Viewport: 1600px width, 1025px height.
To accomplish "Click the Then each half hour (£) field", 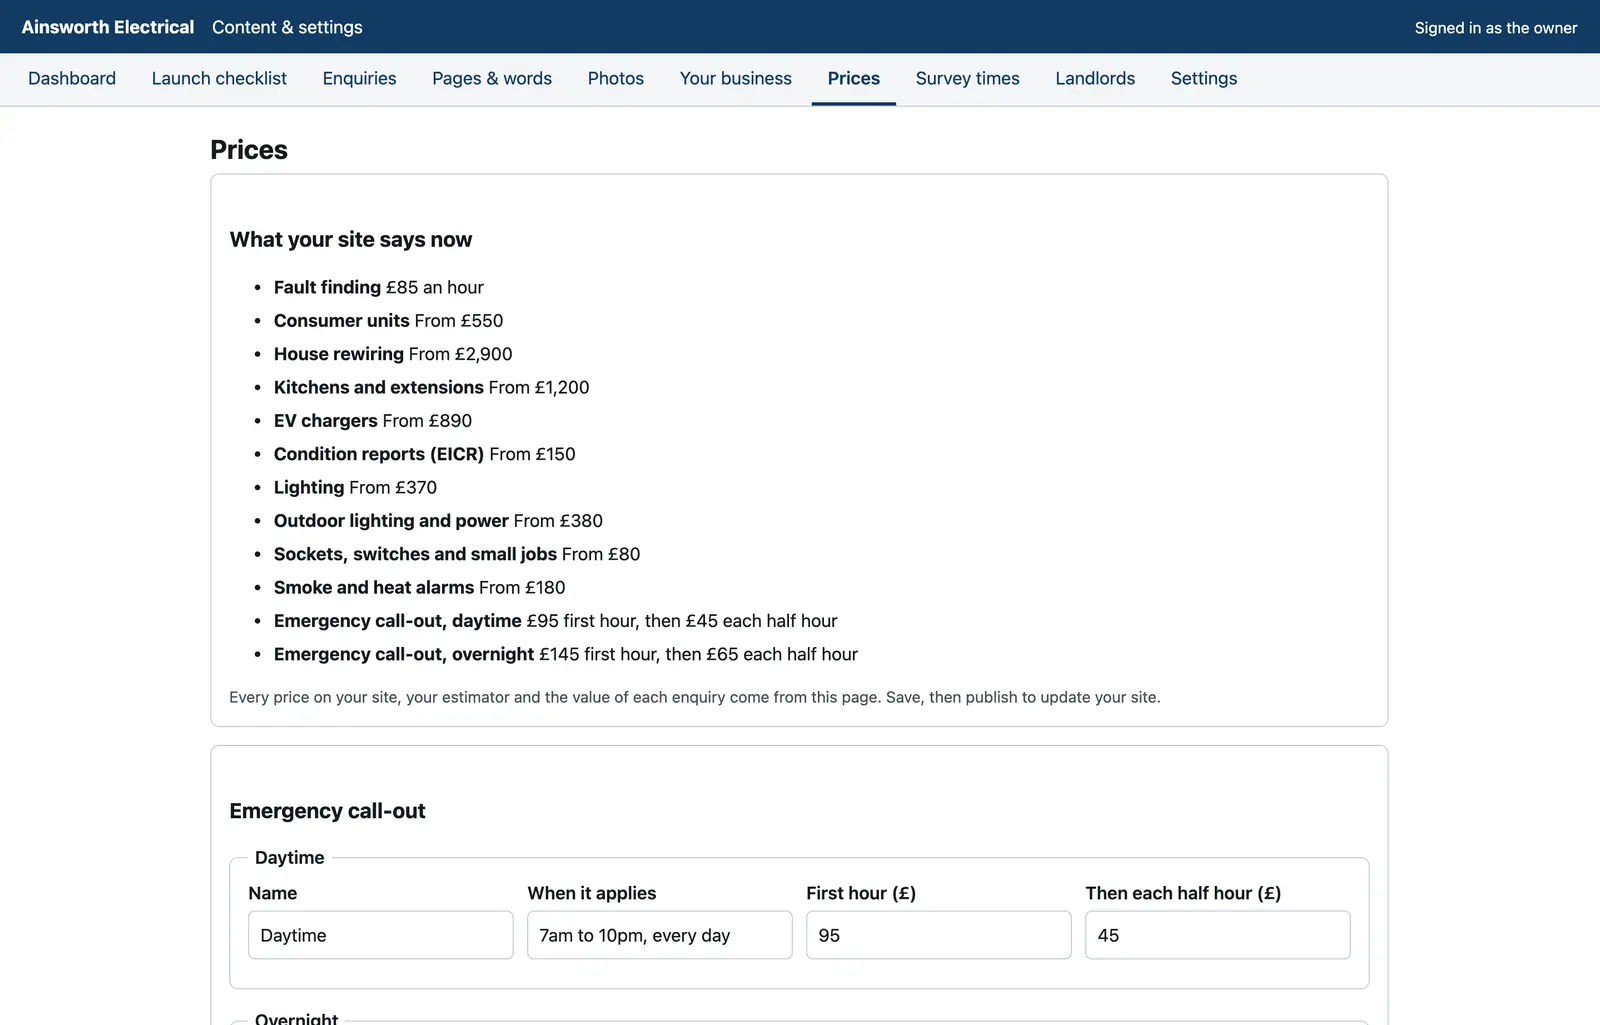I will point(1218,935).
